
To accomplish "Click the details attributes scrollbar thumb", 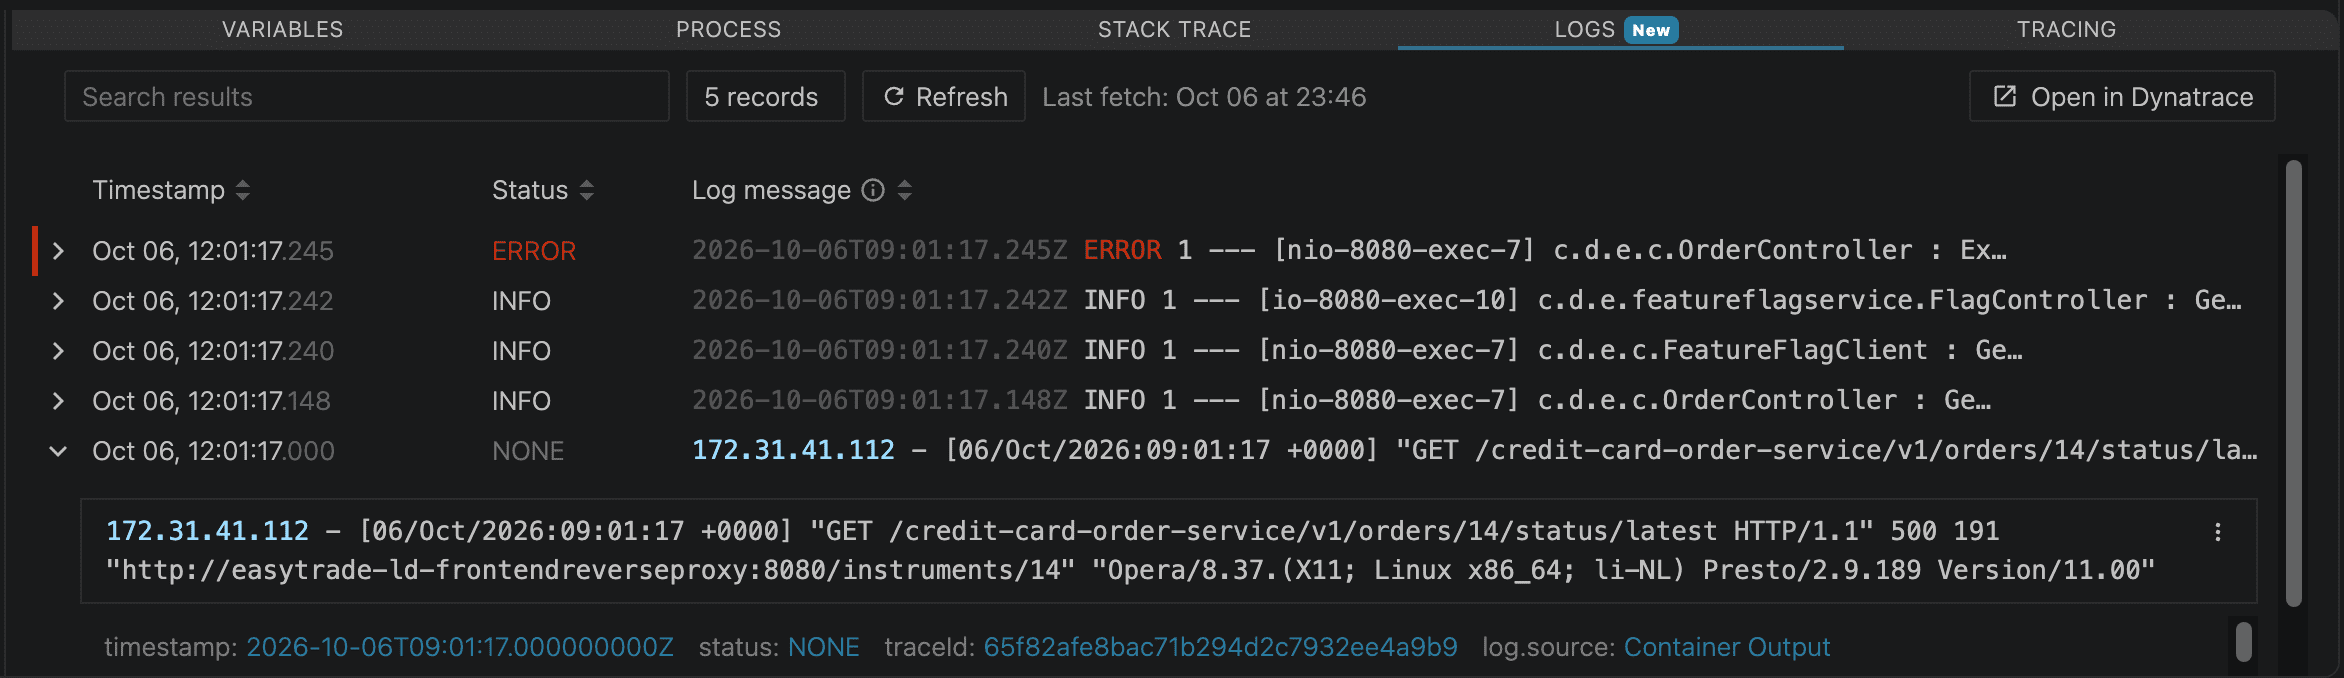I will coord(2244,642).
